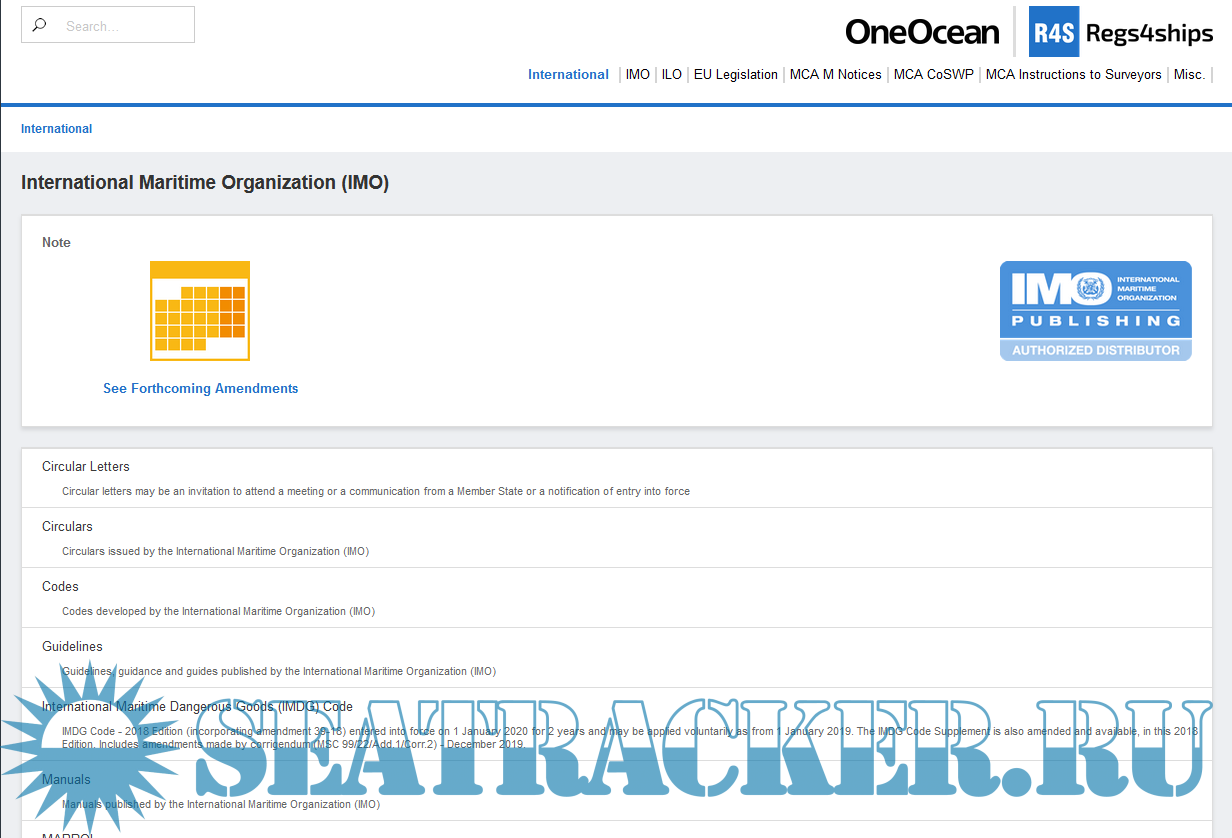
Task: Open See Forthcoming Amendments link
Action: pos(200,388)
